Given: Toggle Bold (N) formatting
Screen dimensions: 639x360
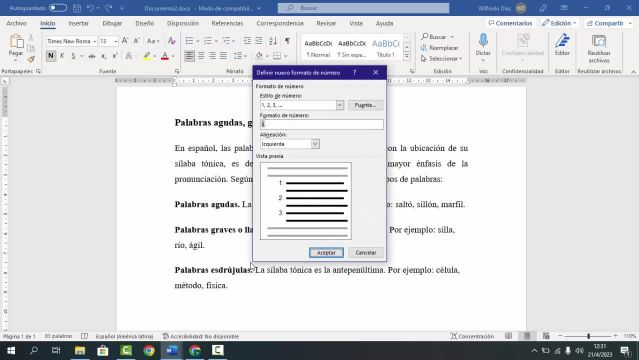Looking at the screenshot, I should 51,56.
